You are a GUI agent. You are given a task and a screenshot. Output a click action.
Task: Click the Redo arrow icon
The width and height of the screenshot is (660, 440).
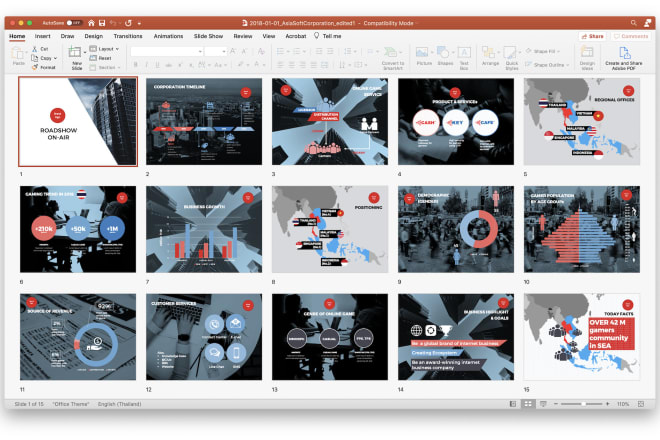pyautogui.click(x=128, y=23)
